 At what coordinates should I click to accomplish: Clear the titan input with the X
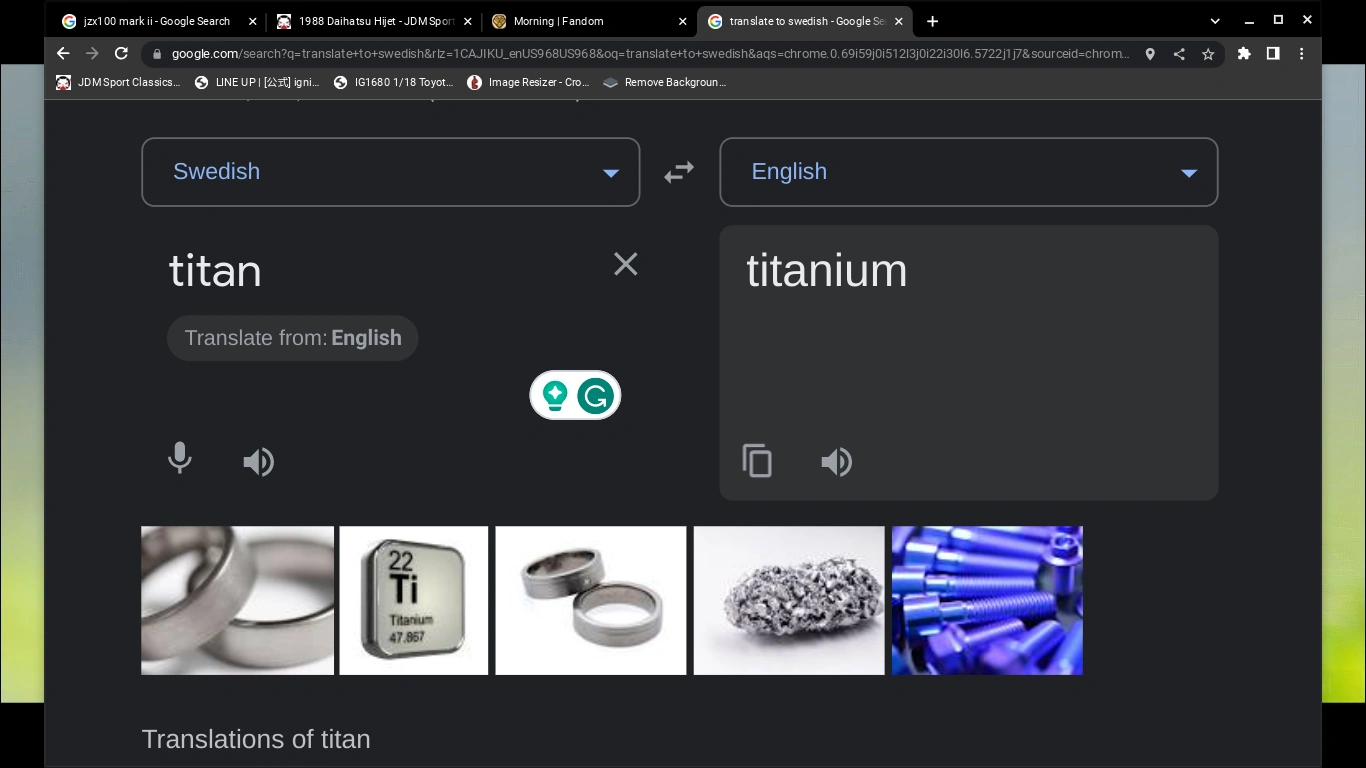[x=625, y=264]
